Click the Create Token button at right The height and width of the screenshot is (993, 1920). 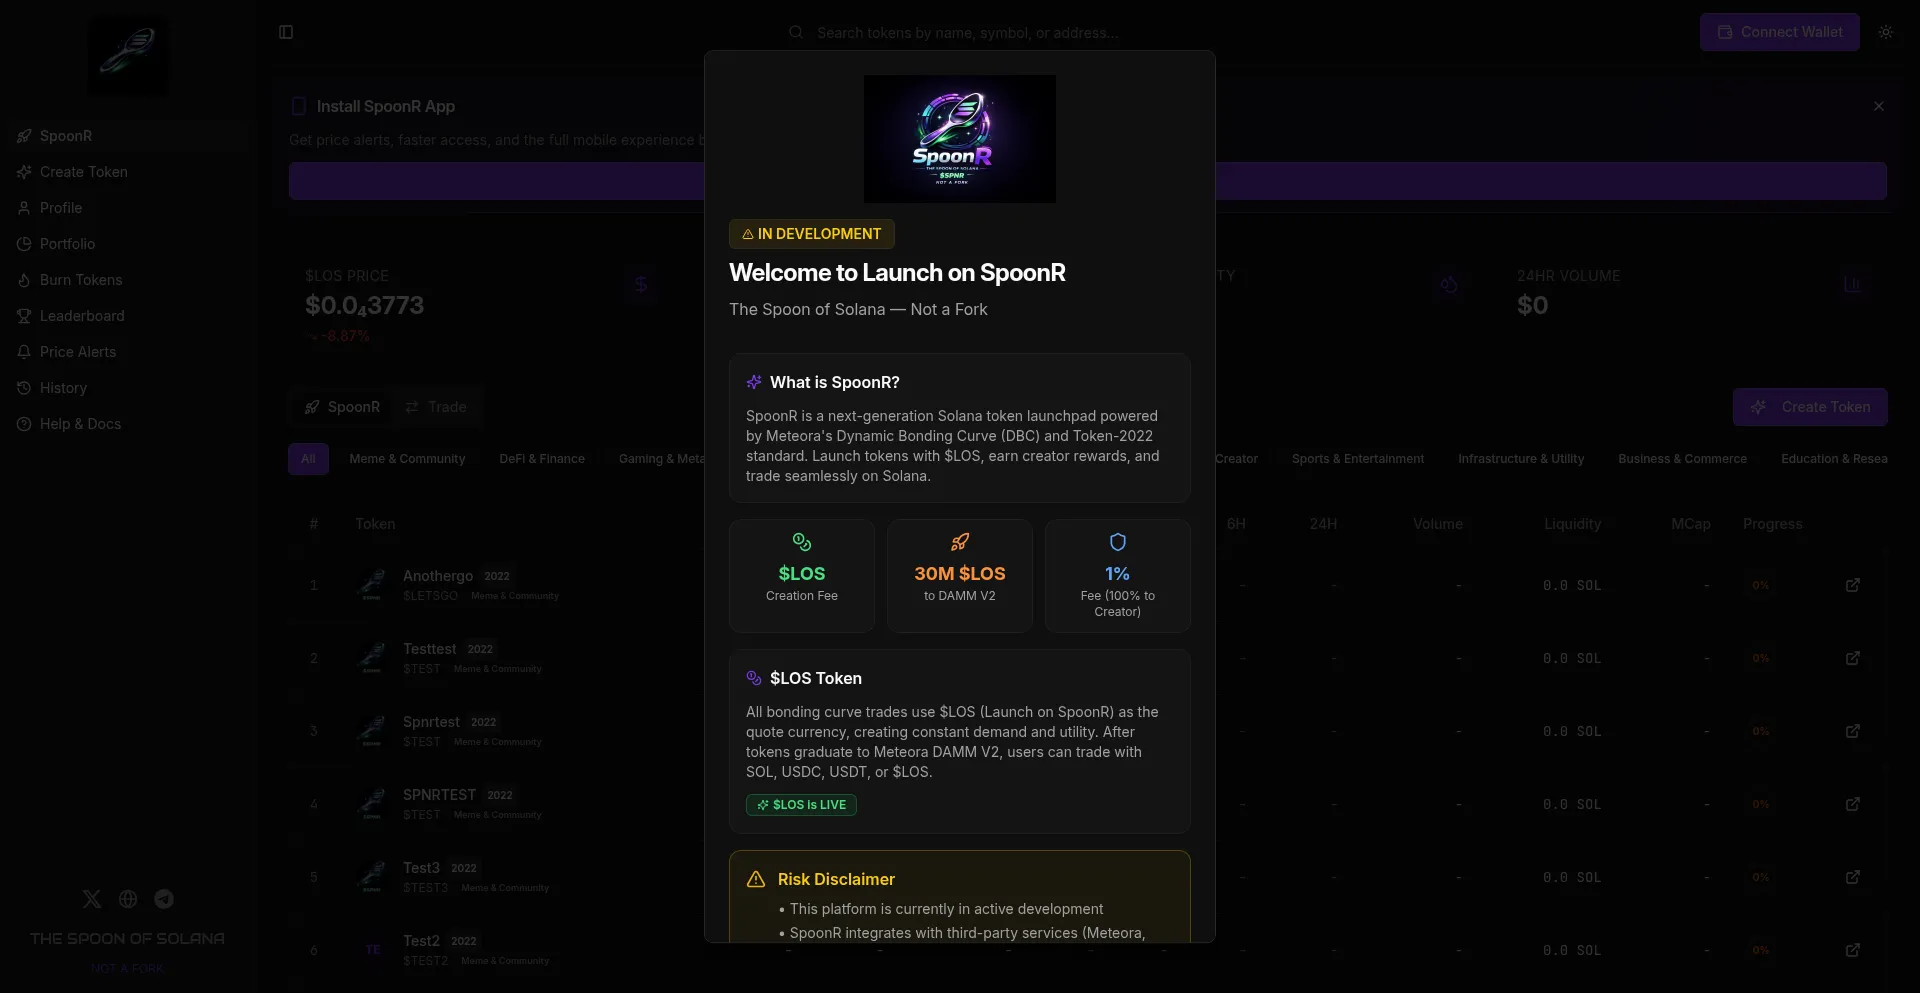tap(1809, 407)
